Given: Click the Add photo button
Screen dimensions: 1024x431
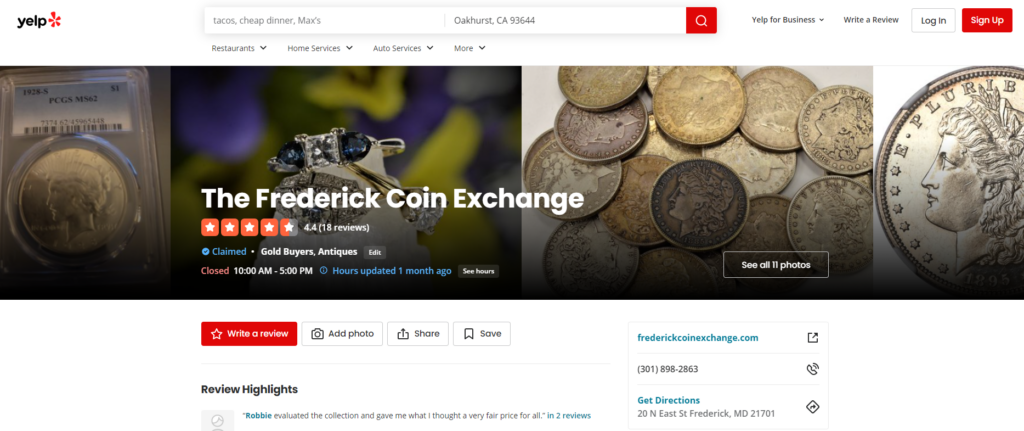Looking at the screenshot, I should (342, 334).
